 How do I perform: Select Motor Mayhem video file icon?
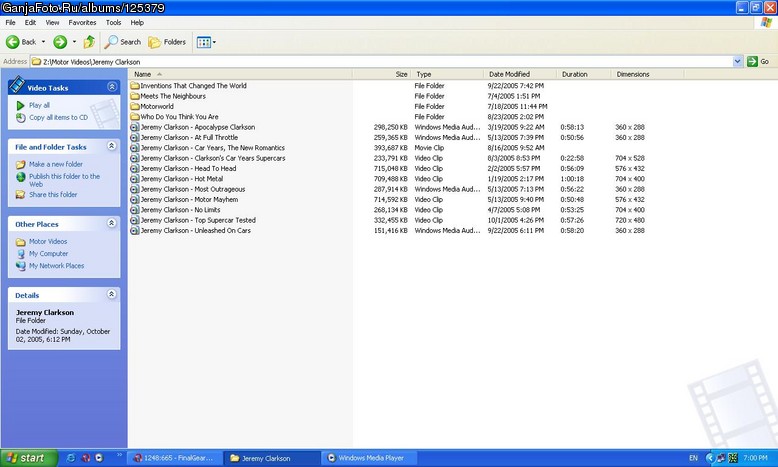[134, 200]
